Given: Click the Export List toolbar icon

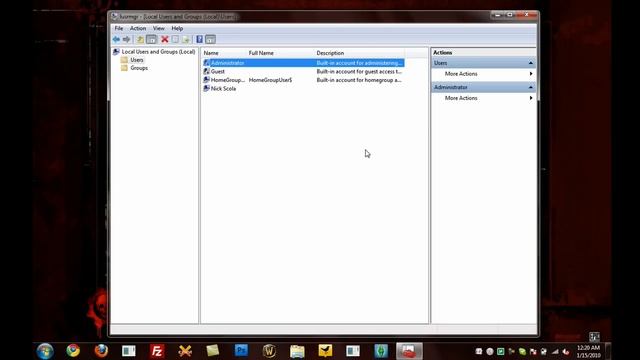Looking at the screenshot, I should tap(186, 40).
